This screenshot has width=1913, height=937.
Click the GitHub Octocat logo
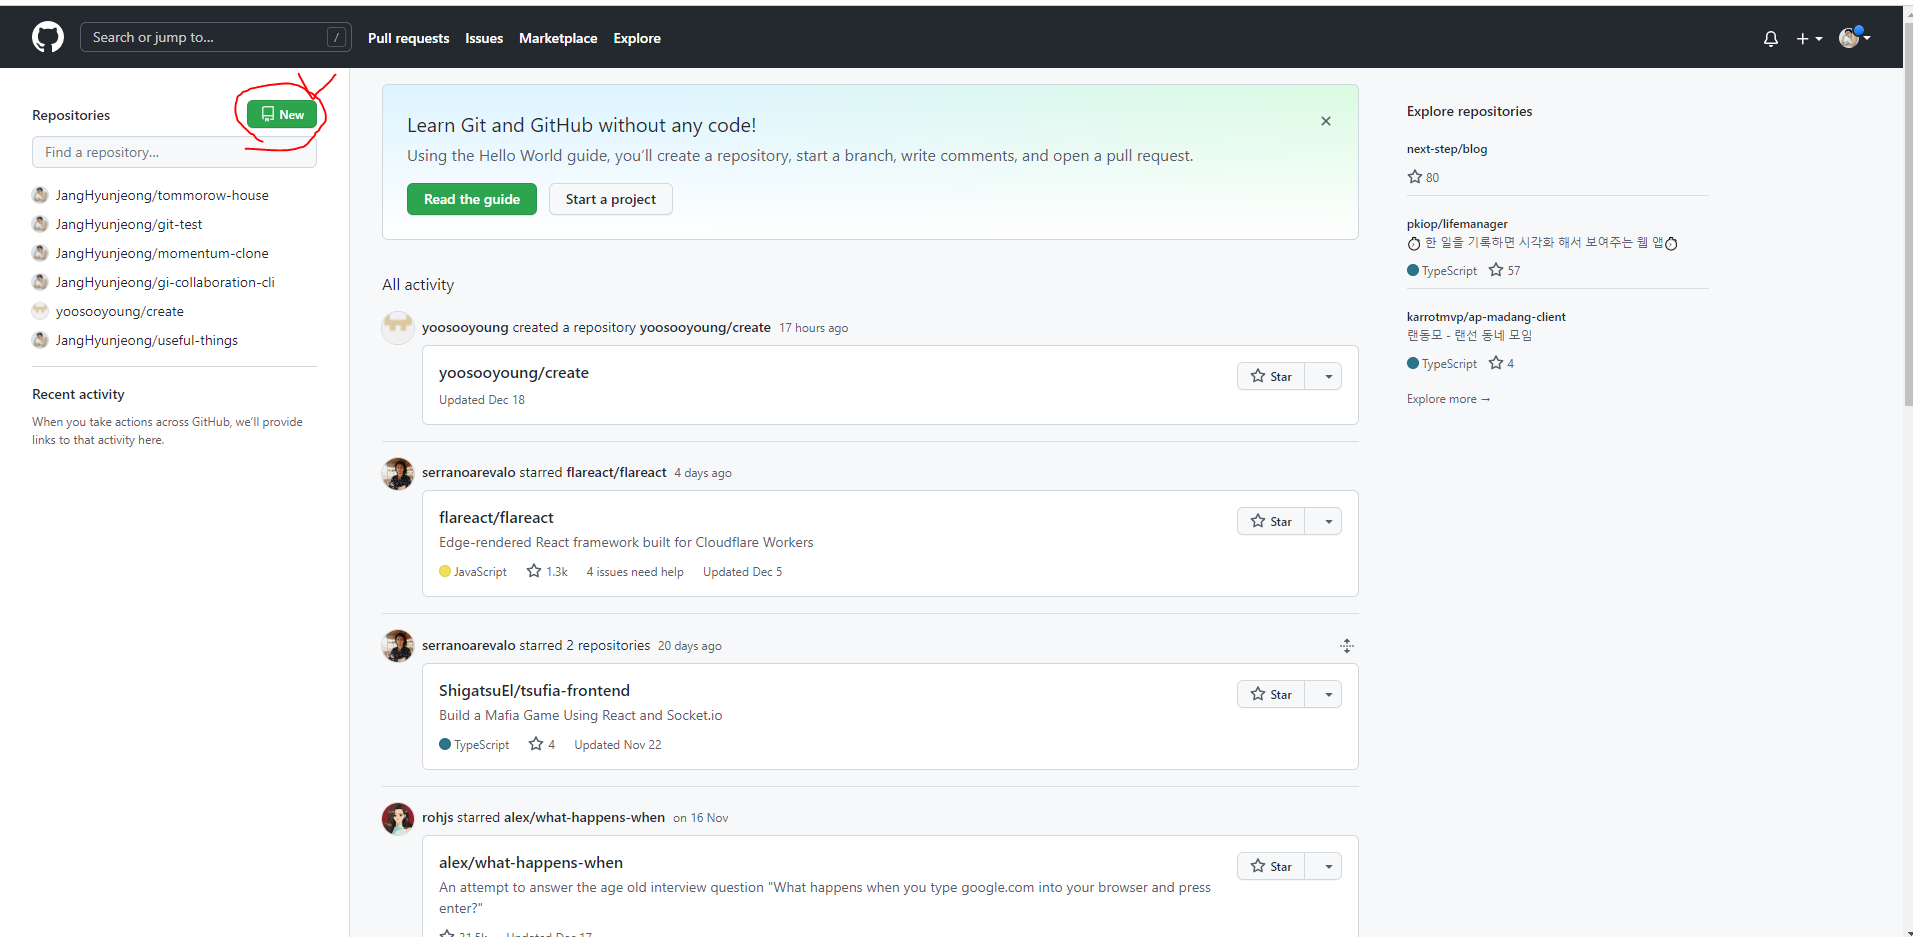coord(48,38)
